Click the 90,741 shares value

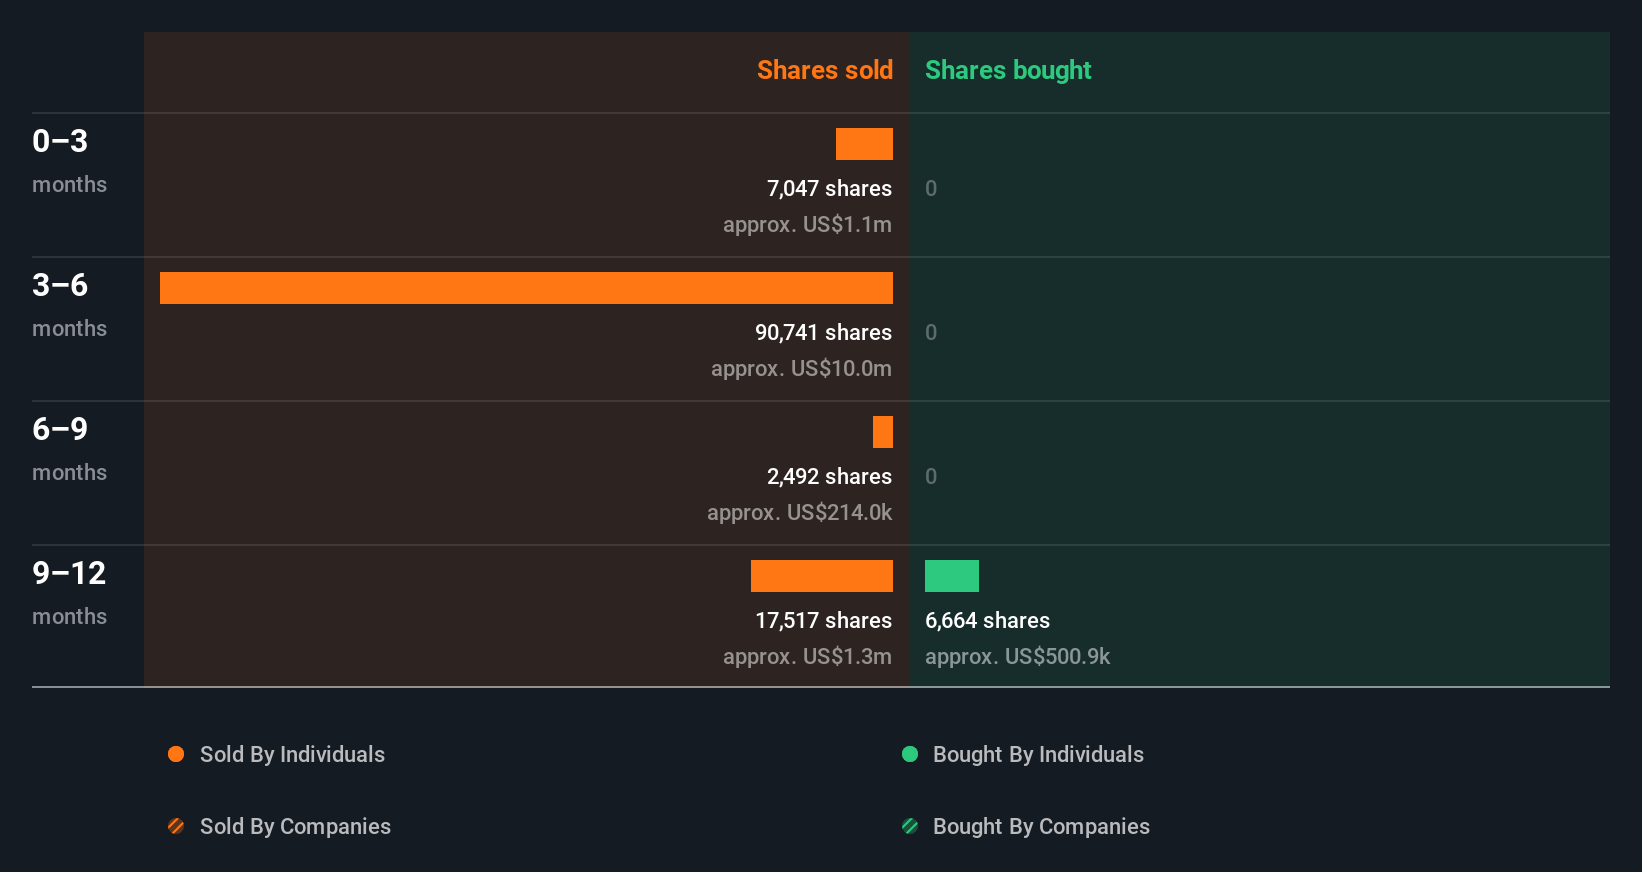click(x=823, y=333)
